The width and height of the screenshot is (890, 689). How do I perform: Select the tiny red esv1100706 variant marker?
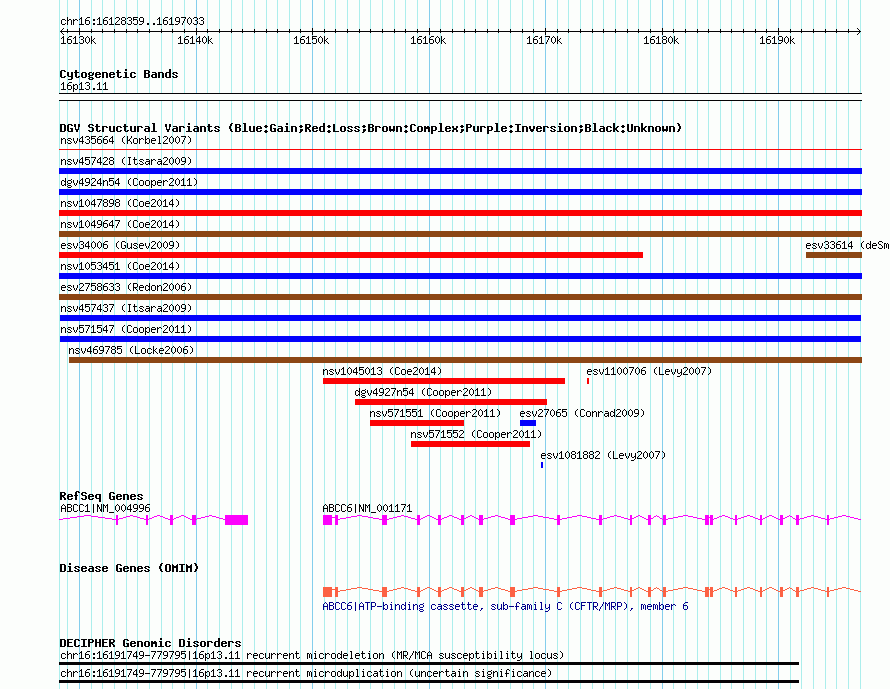[x=588, y=381]
